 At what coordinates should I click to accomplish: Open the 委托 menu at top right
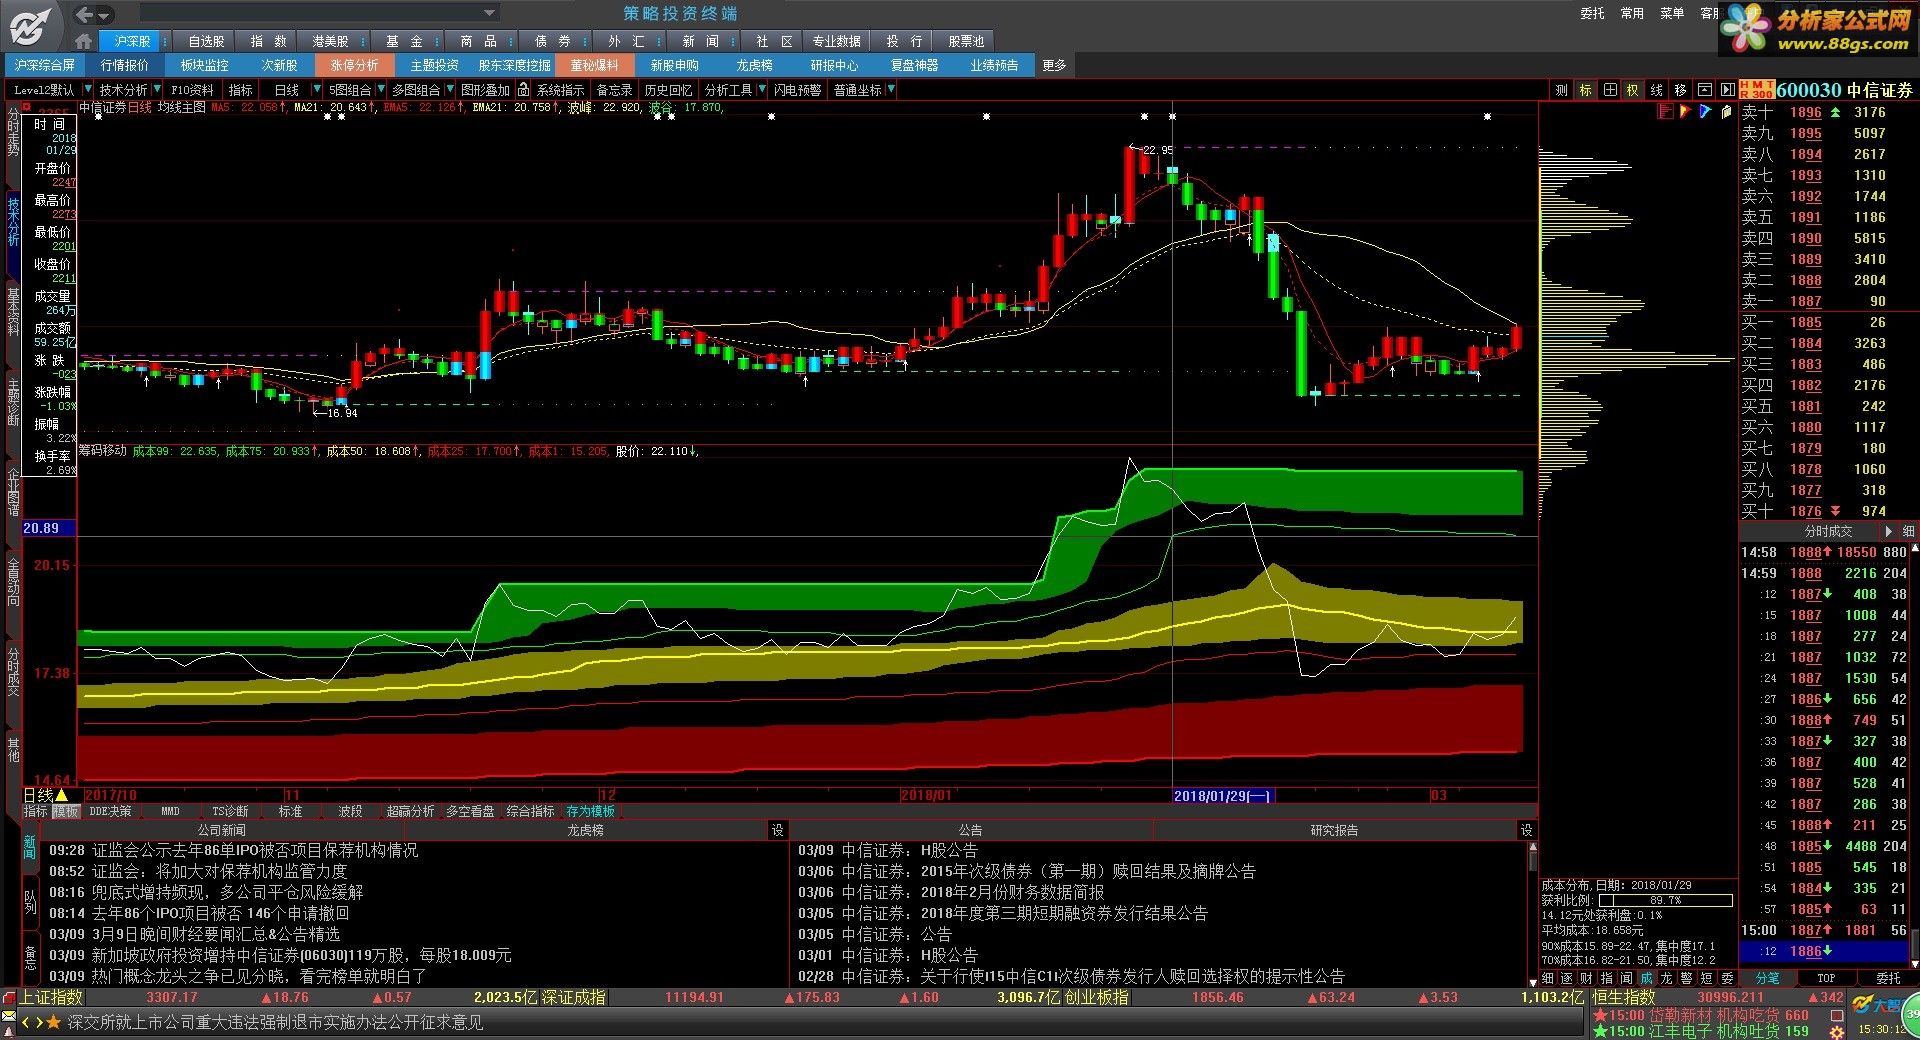[x=1592, y=13]
